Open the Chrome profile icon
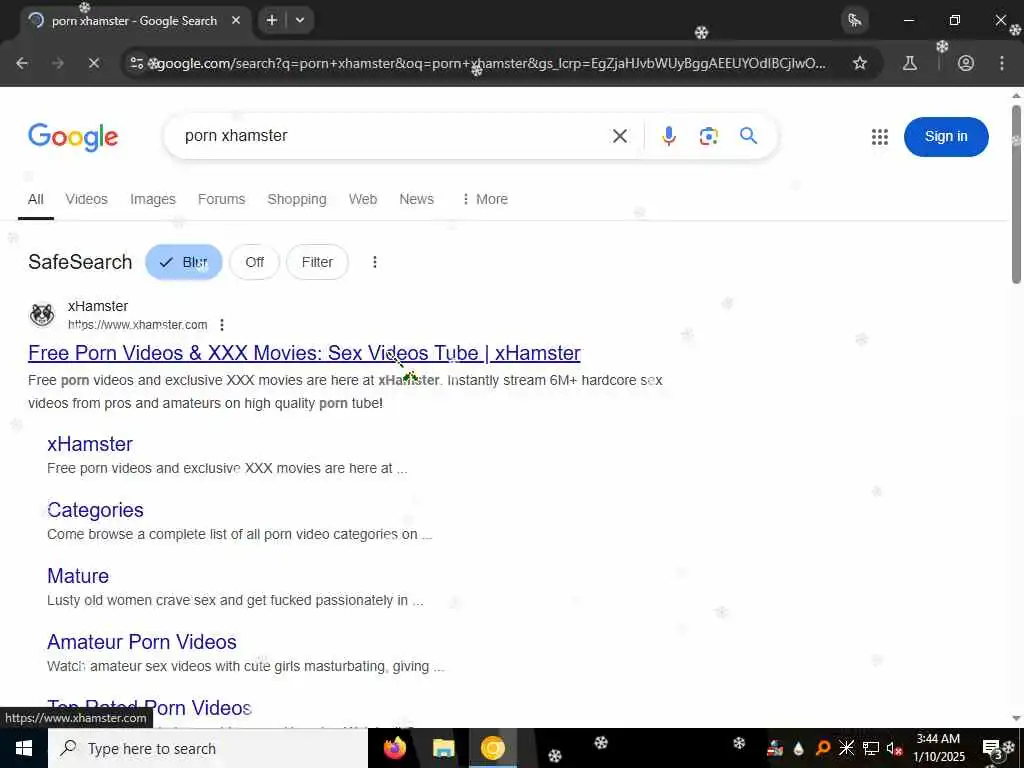 pos(966,63)
